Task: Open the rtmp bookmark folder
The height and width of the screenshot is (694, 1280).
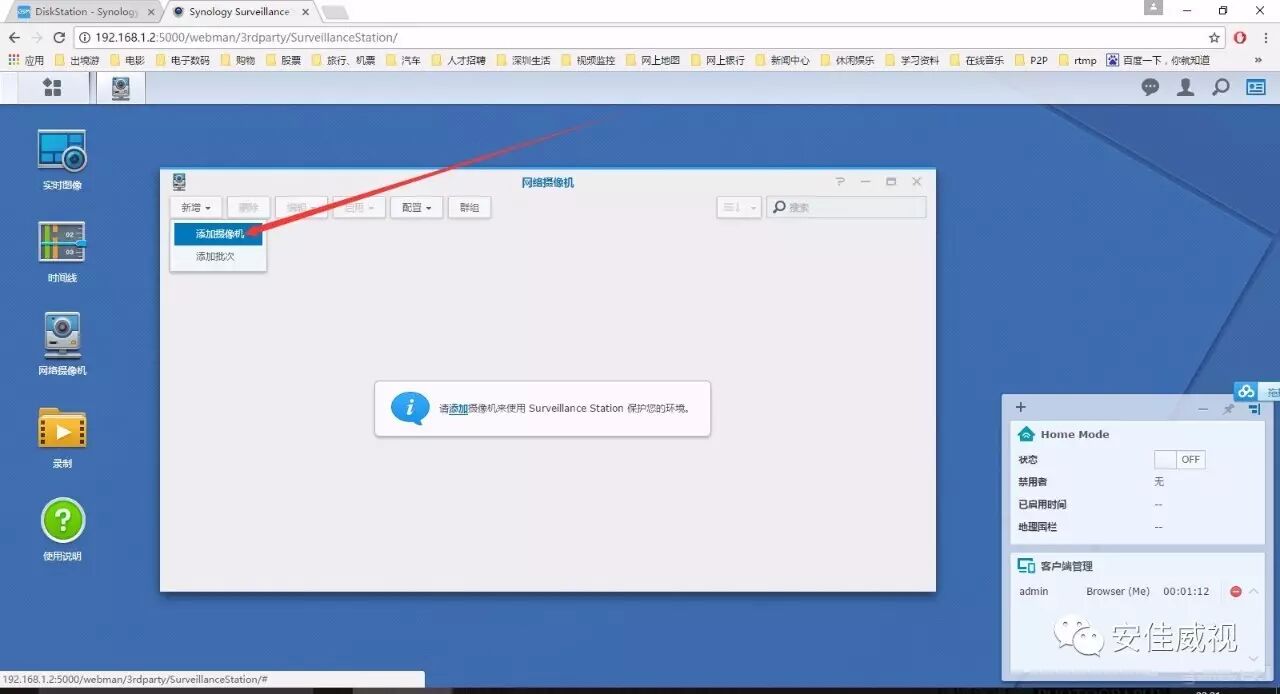Action: 1077,60
